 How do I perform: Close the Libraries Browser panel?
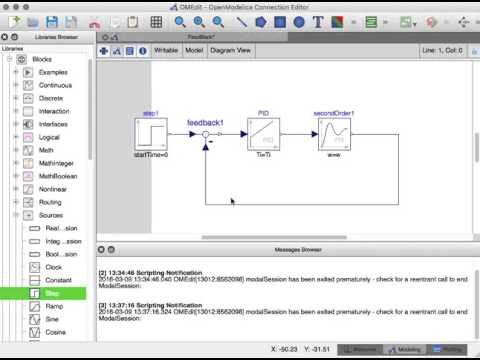coord(4,37)
